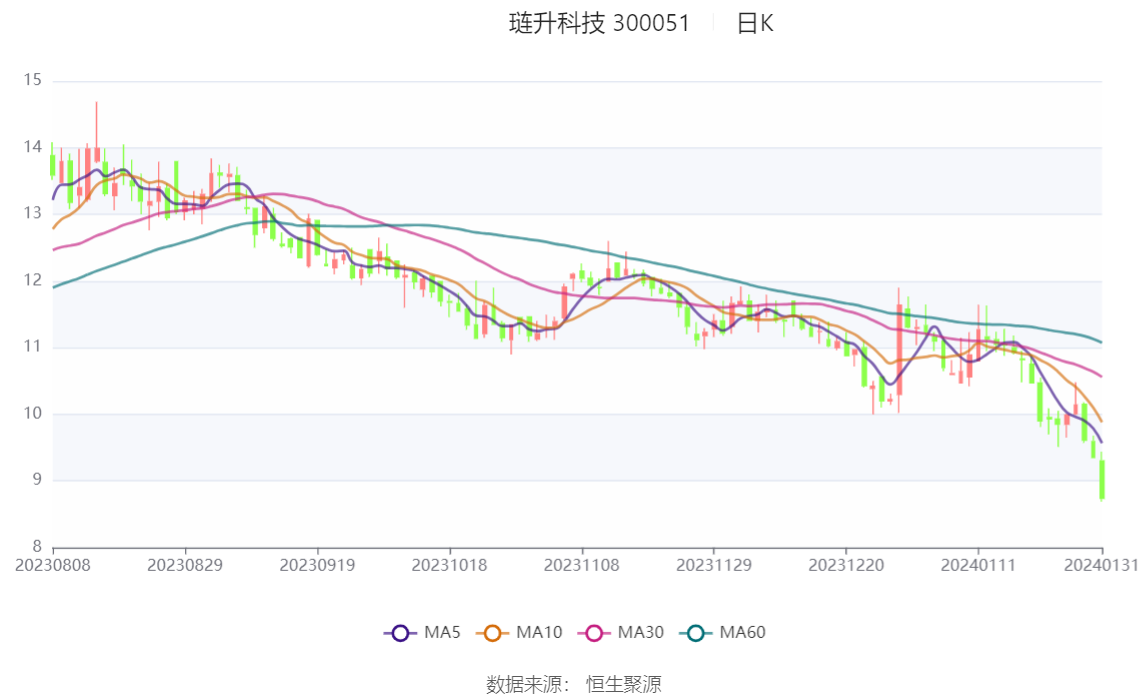Hide the MA5 line via its label
The height and width of the screenshot is (699, 1148).
coord(442,632)
